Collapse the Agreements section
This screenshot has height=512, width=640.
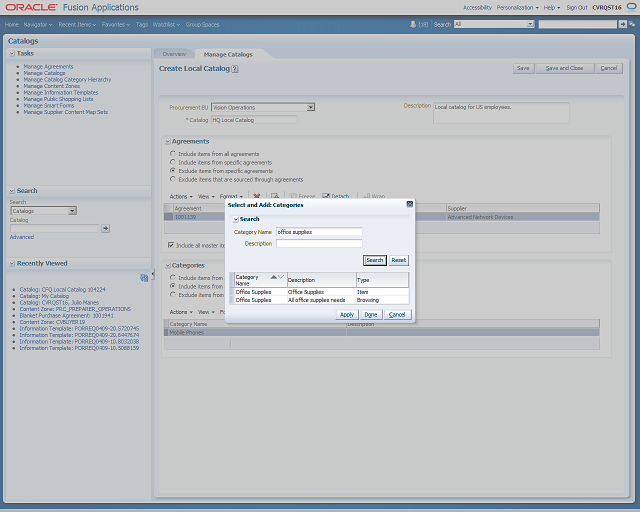pyautogui.click(x=168, y=142)
